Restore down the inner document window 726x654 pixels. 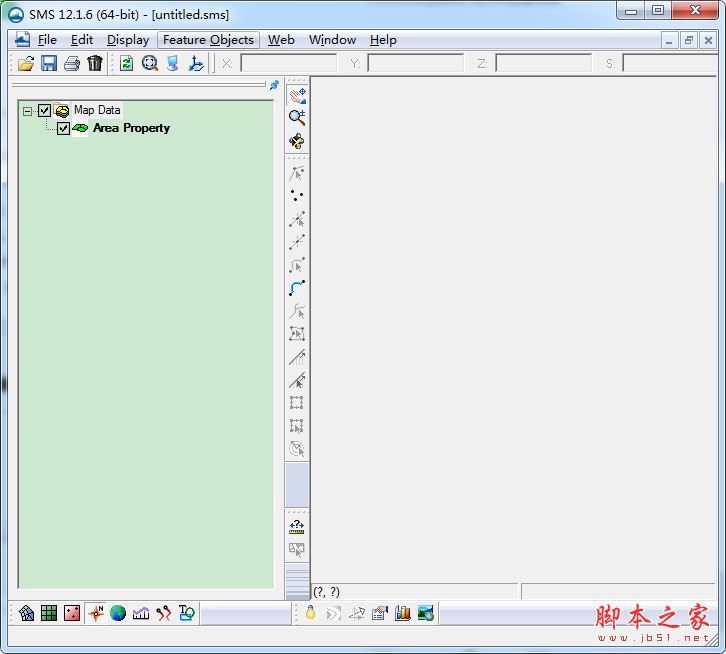pos(688,40)
